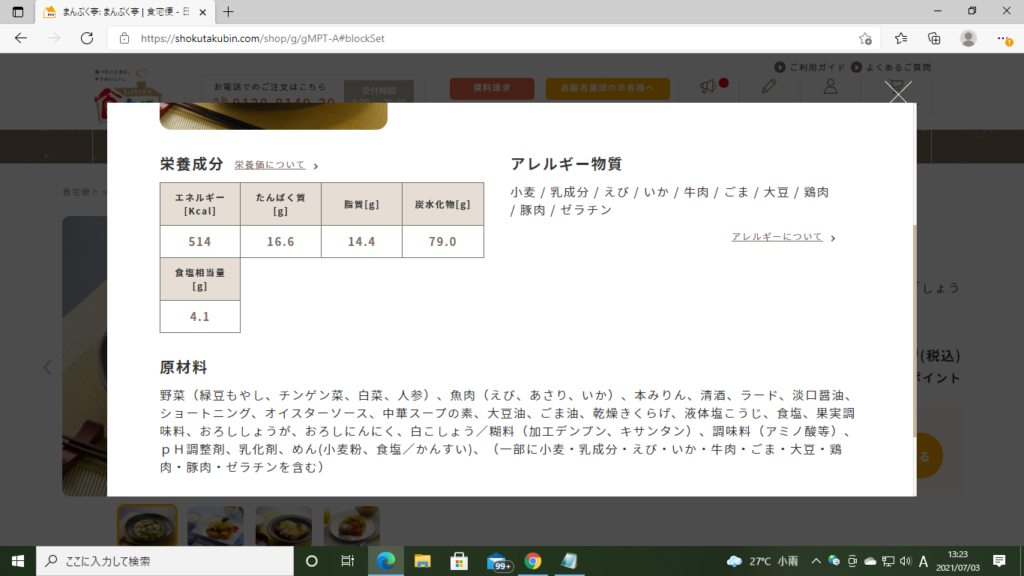
Task: Open the browser profile avatar
Action: click(x=968, y=39)
